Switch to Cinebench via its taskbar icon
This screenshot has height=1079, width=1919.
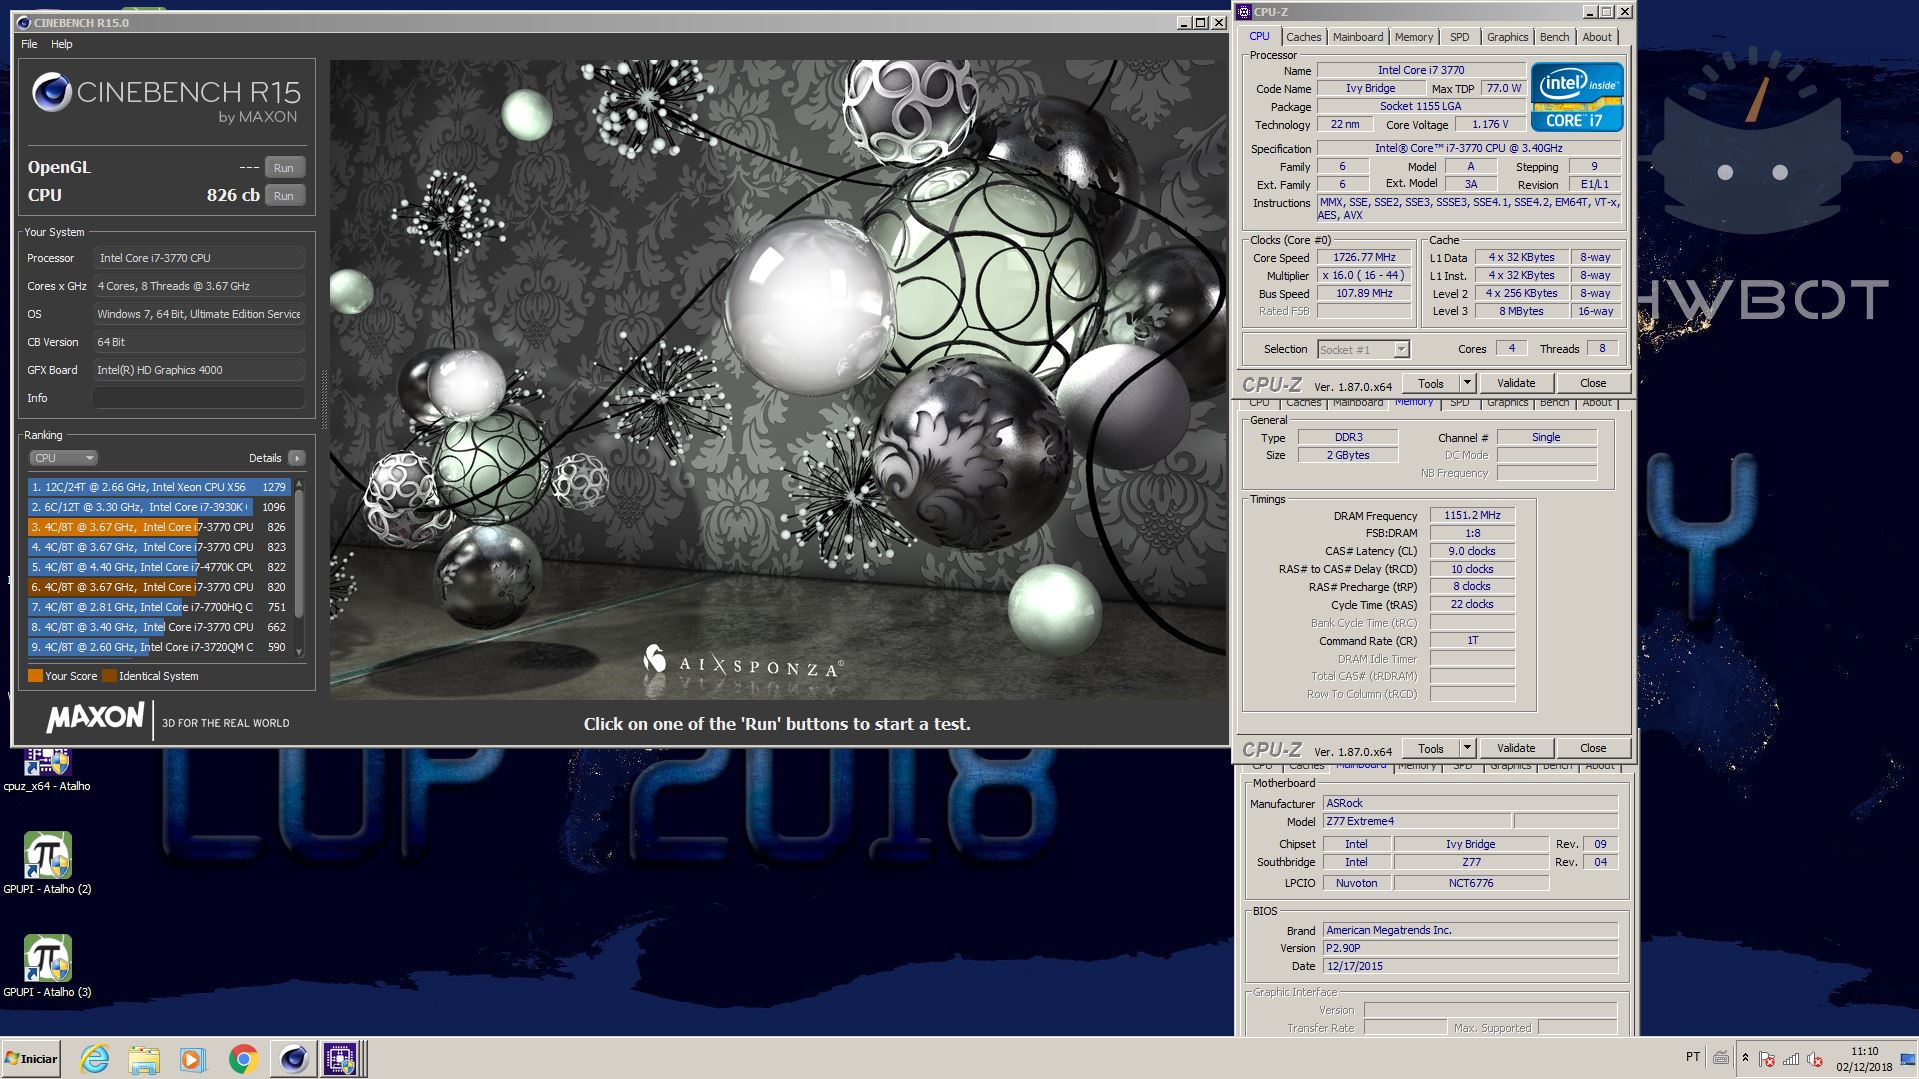(293, 1058)
